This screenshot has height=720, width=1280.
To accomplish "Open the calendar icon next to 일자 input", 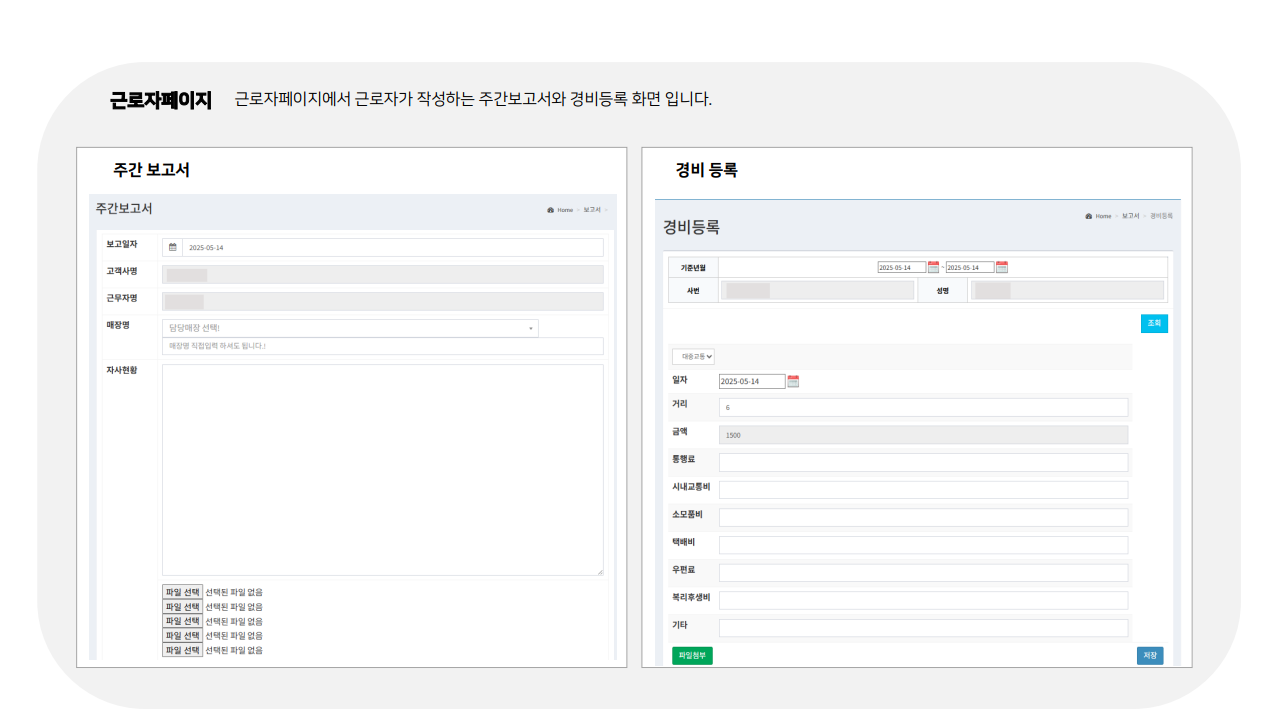I will click(x=793, y=380).
